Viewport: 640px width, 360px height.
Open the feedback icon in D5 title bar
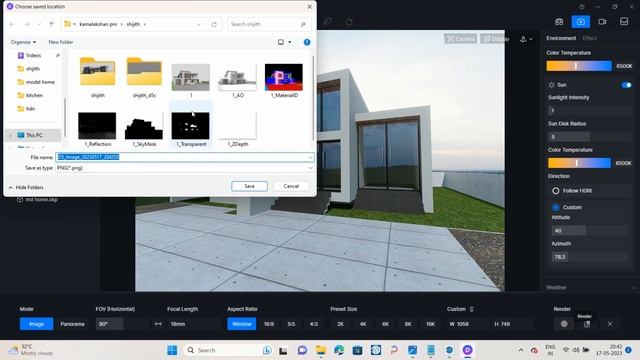point(582,7)
